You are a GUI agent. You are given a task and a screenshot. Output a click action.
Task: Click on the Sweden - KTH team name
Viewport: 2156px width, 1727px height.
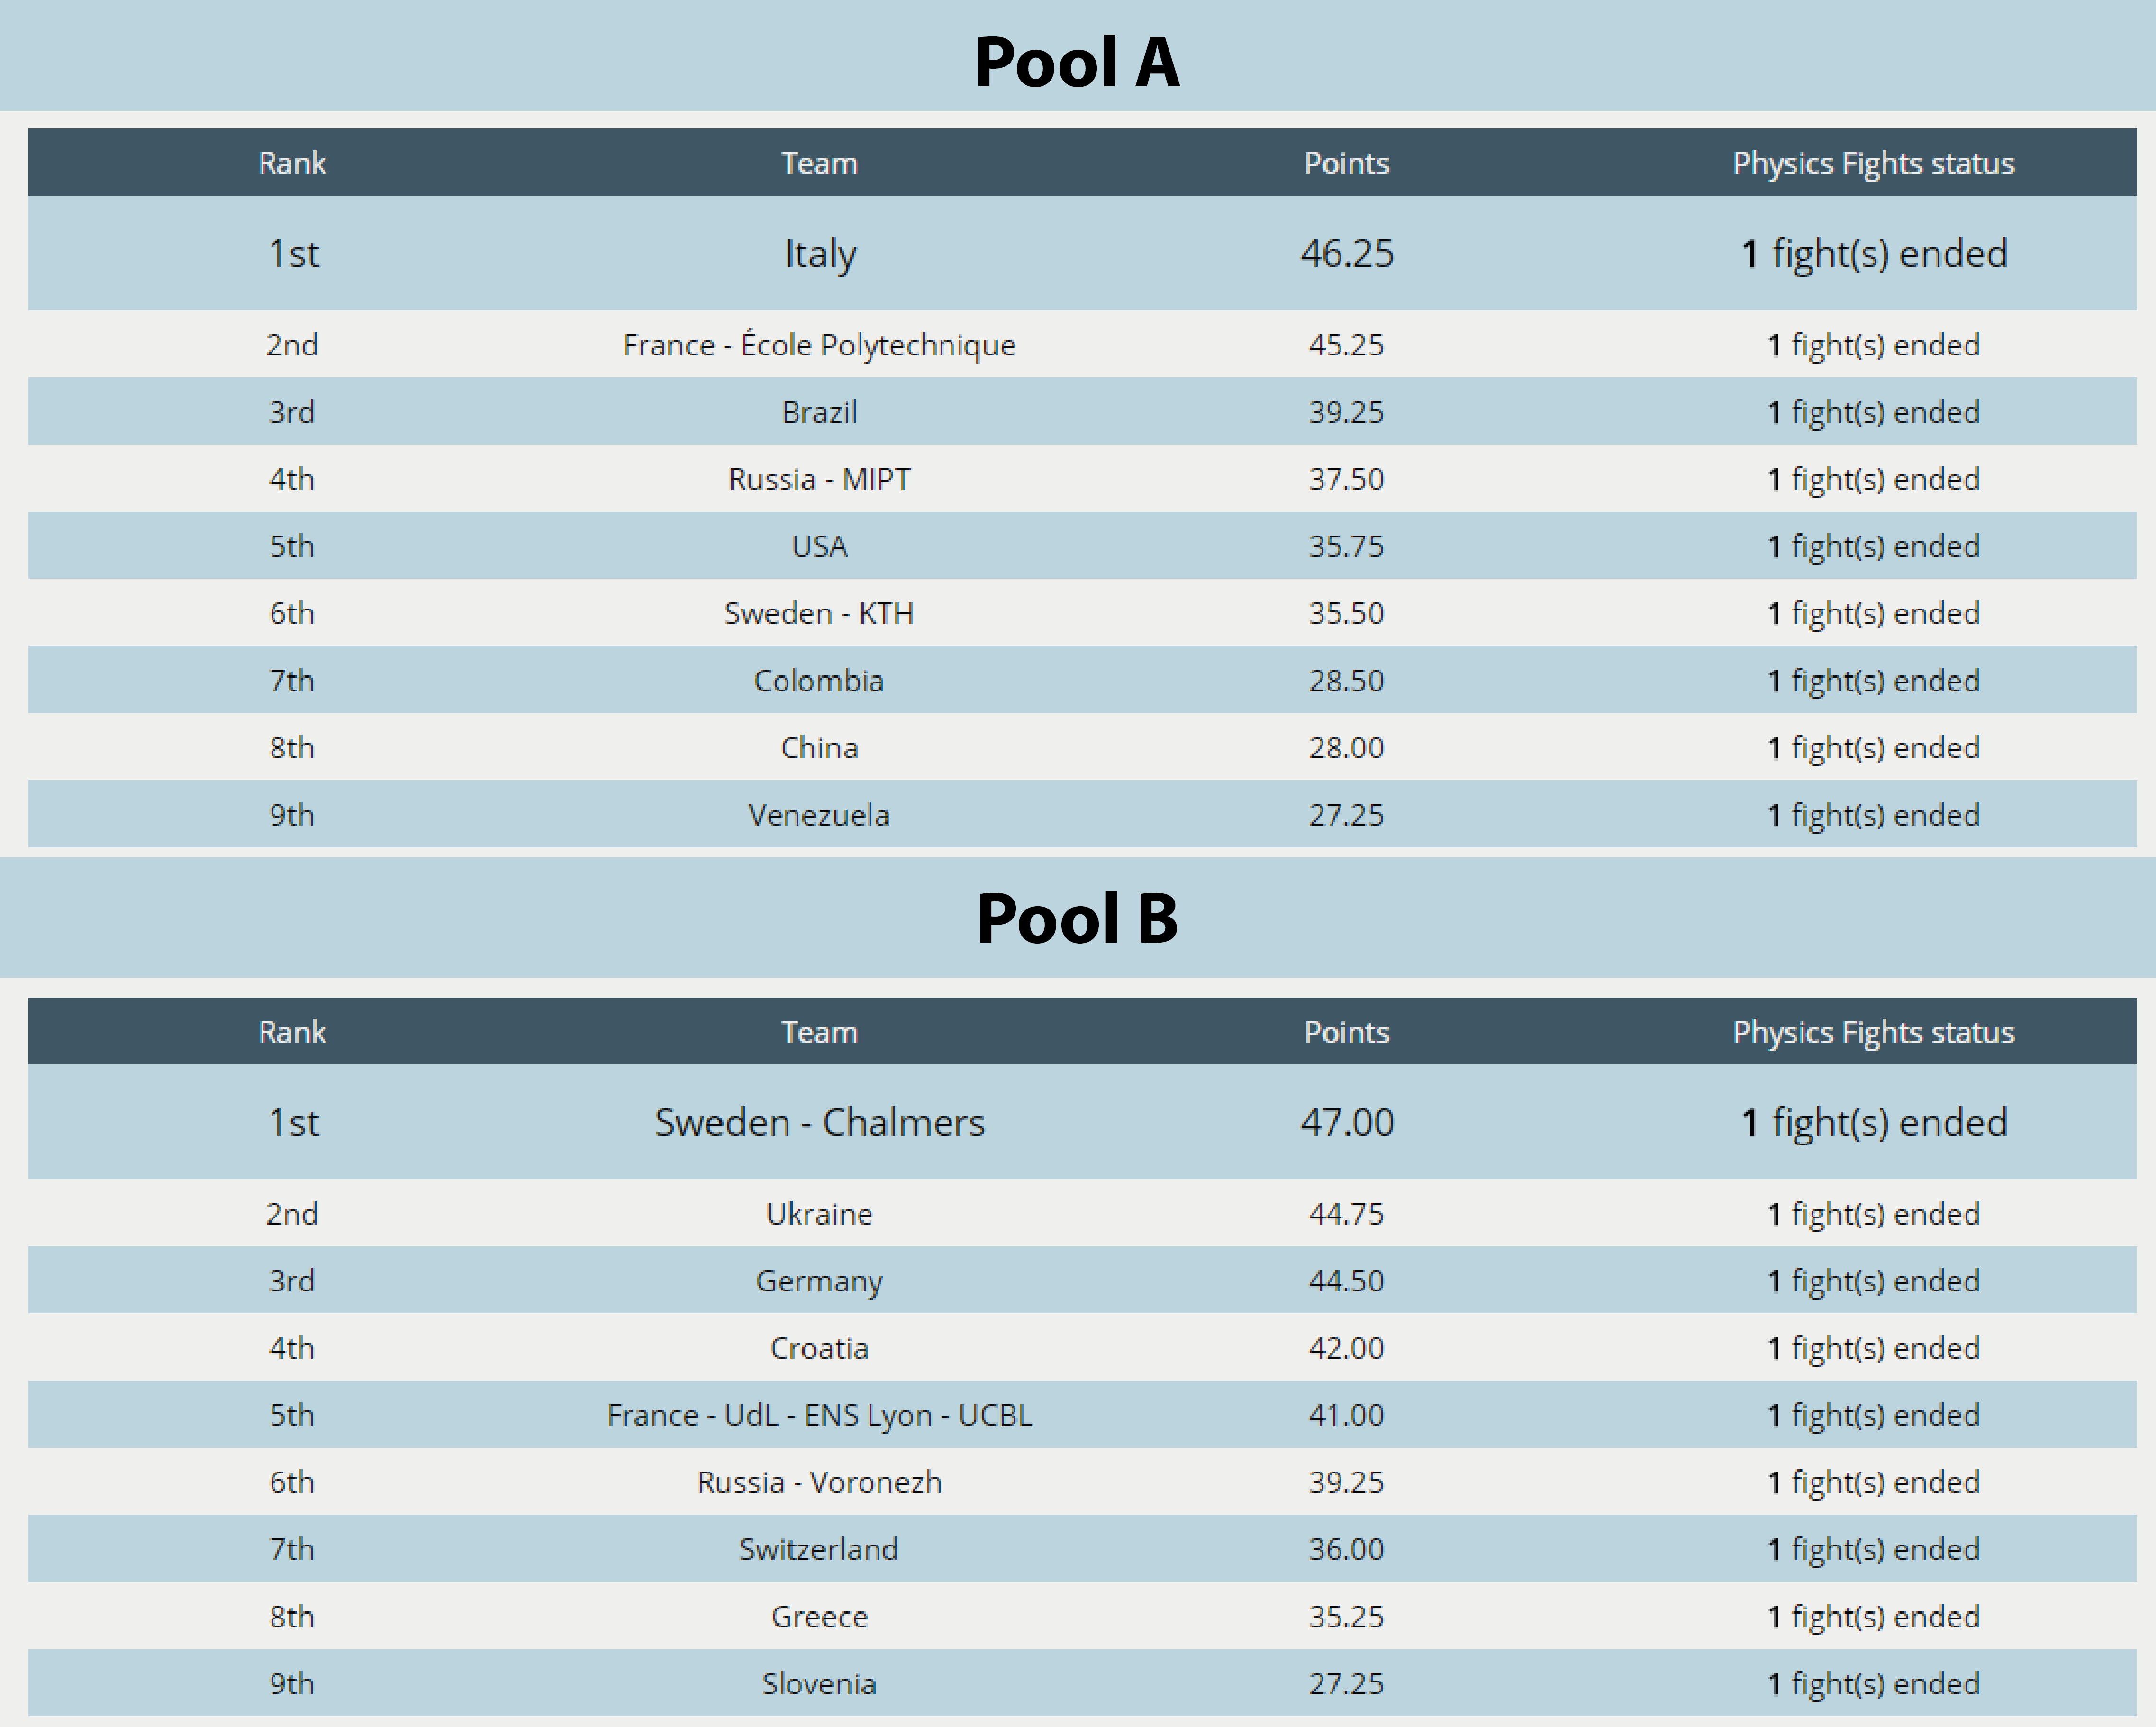click(x=819, y=613)
